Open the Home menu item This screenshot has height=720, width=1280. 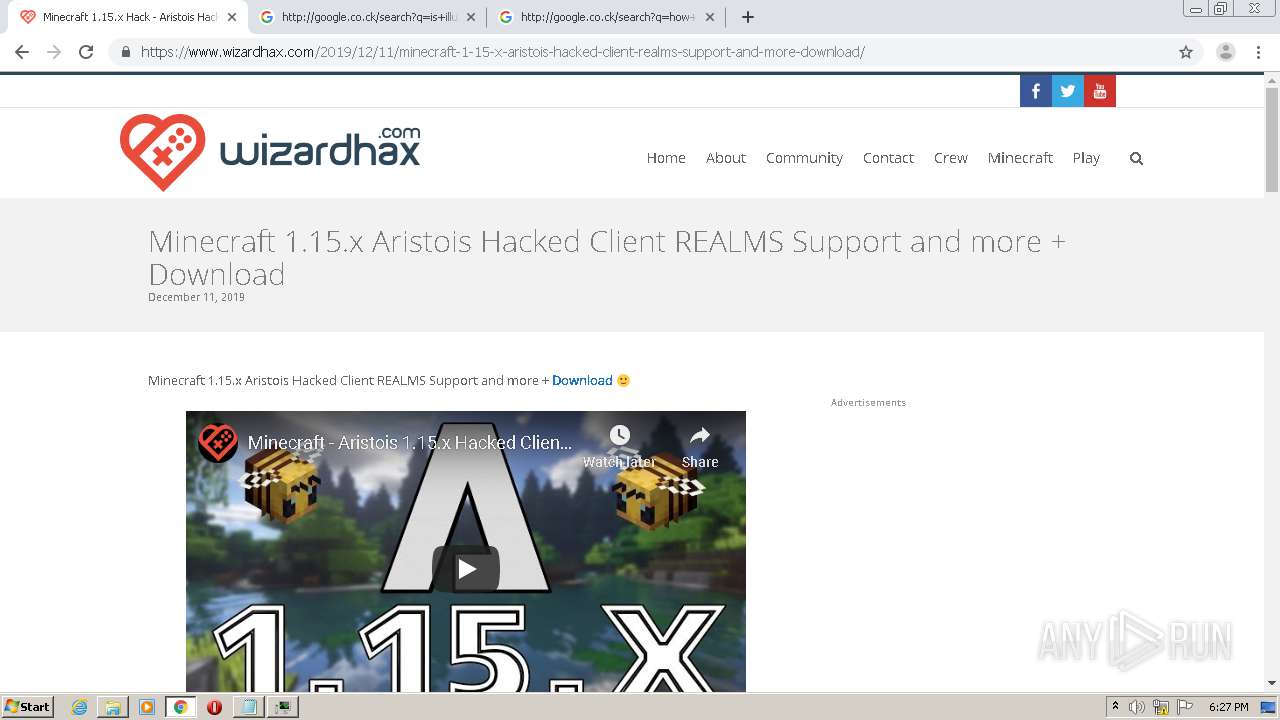click(x=666, y=158)
